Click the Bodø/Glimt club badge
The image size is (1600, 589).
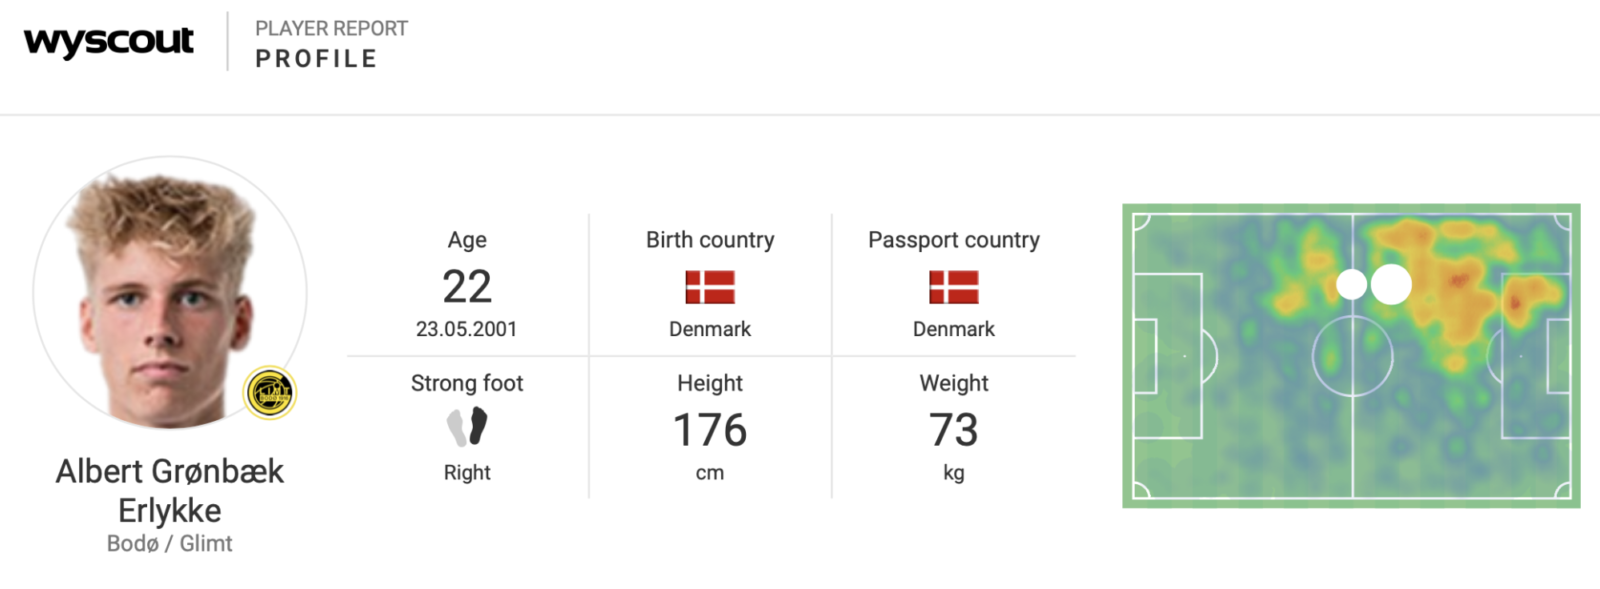point(270,392)
